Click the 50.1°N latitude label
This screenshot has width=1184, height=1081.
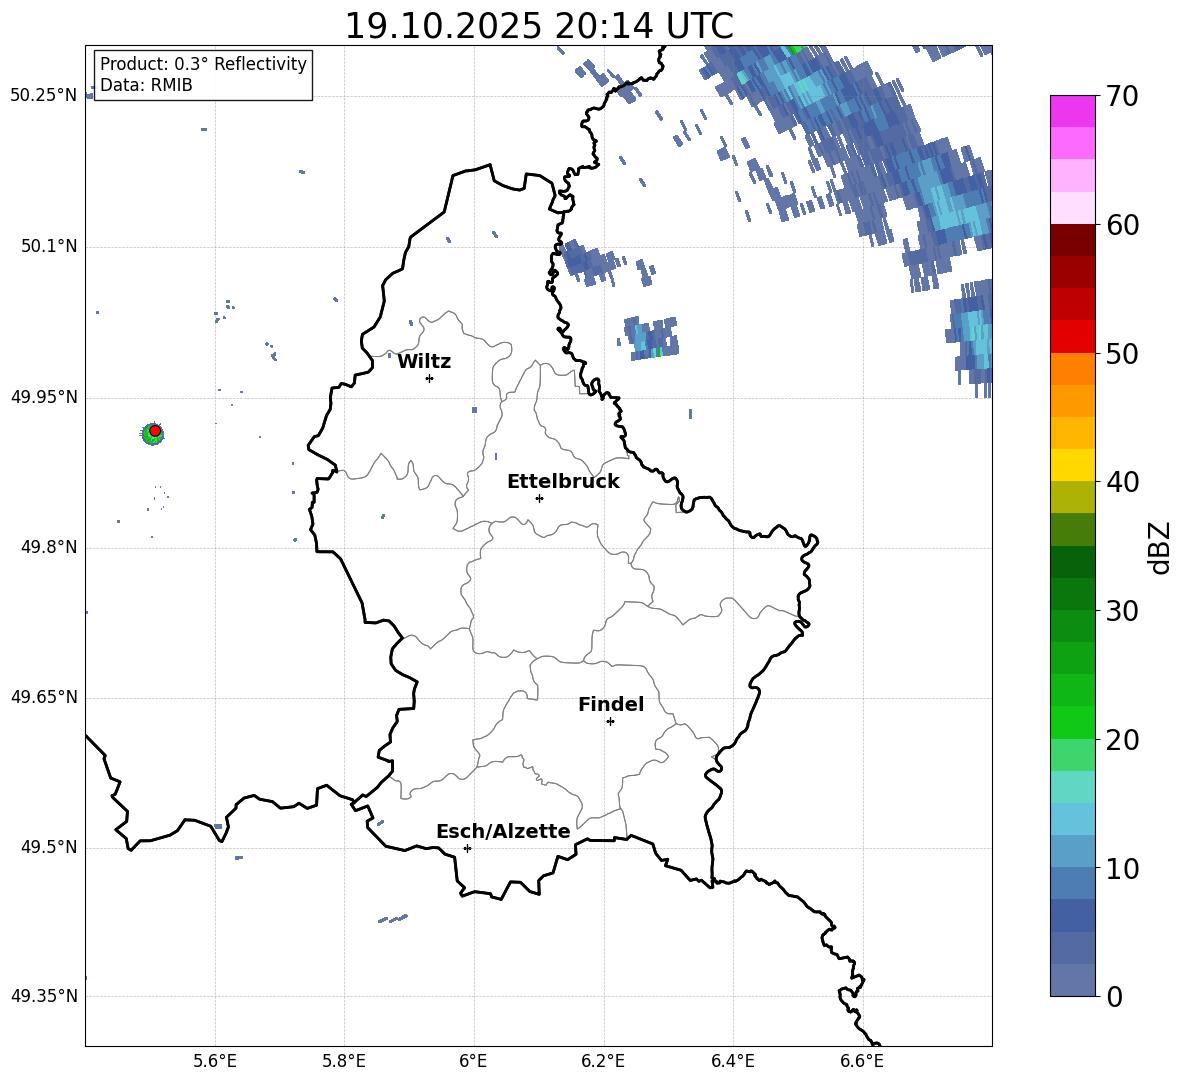[49, 246]
